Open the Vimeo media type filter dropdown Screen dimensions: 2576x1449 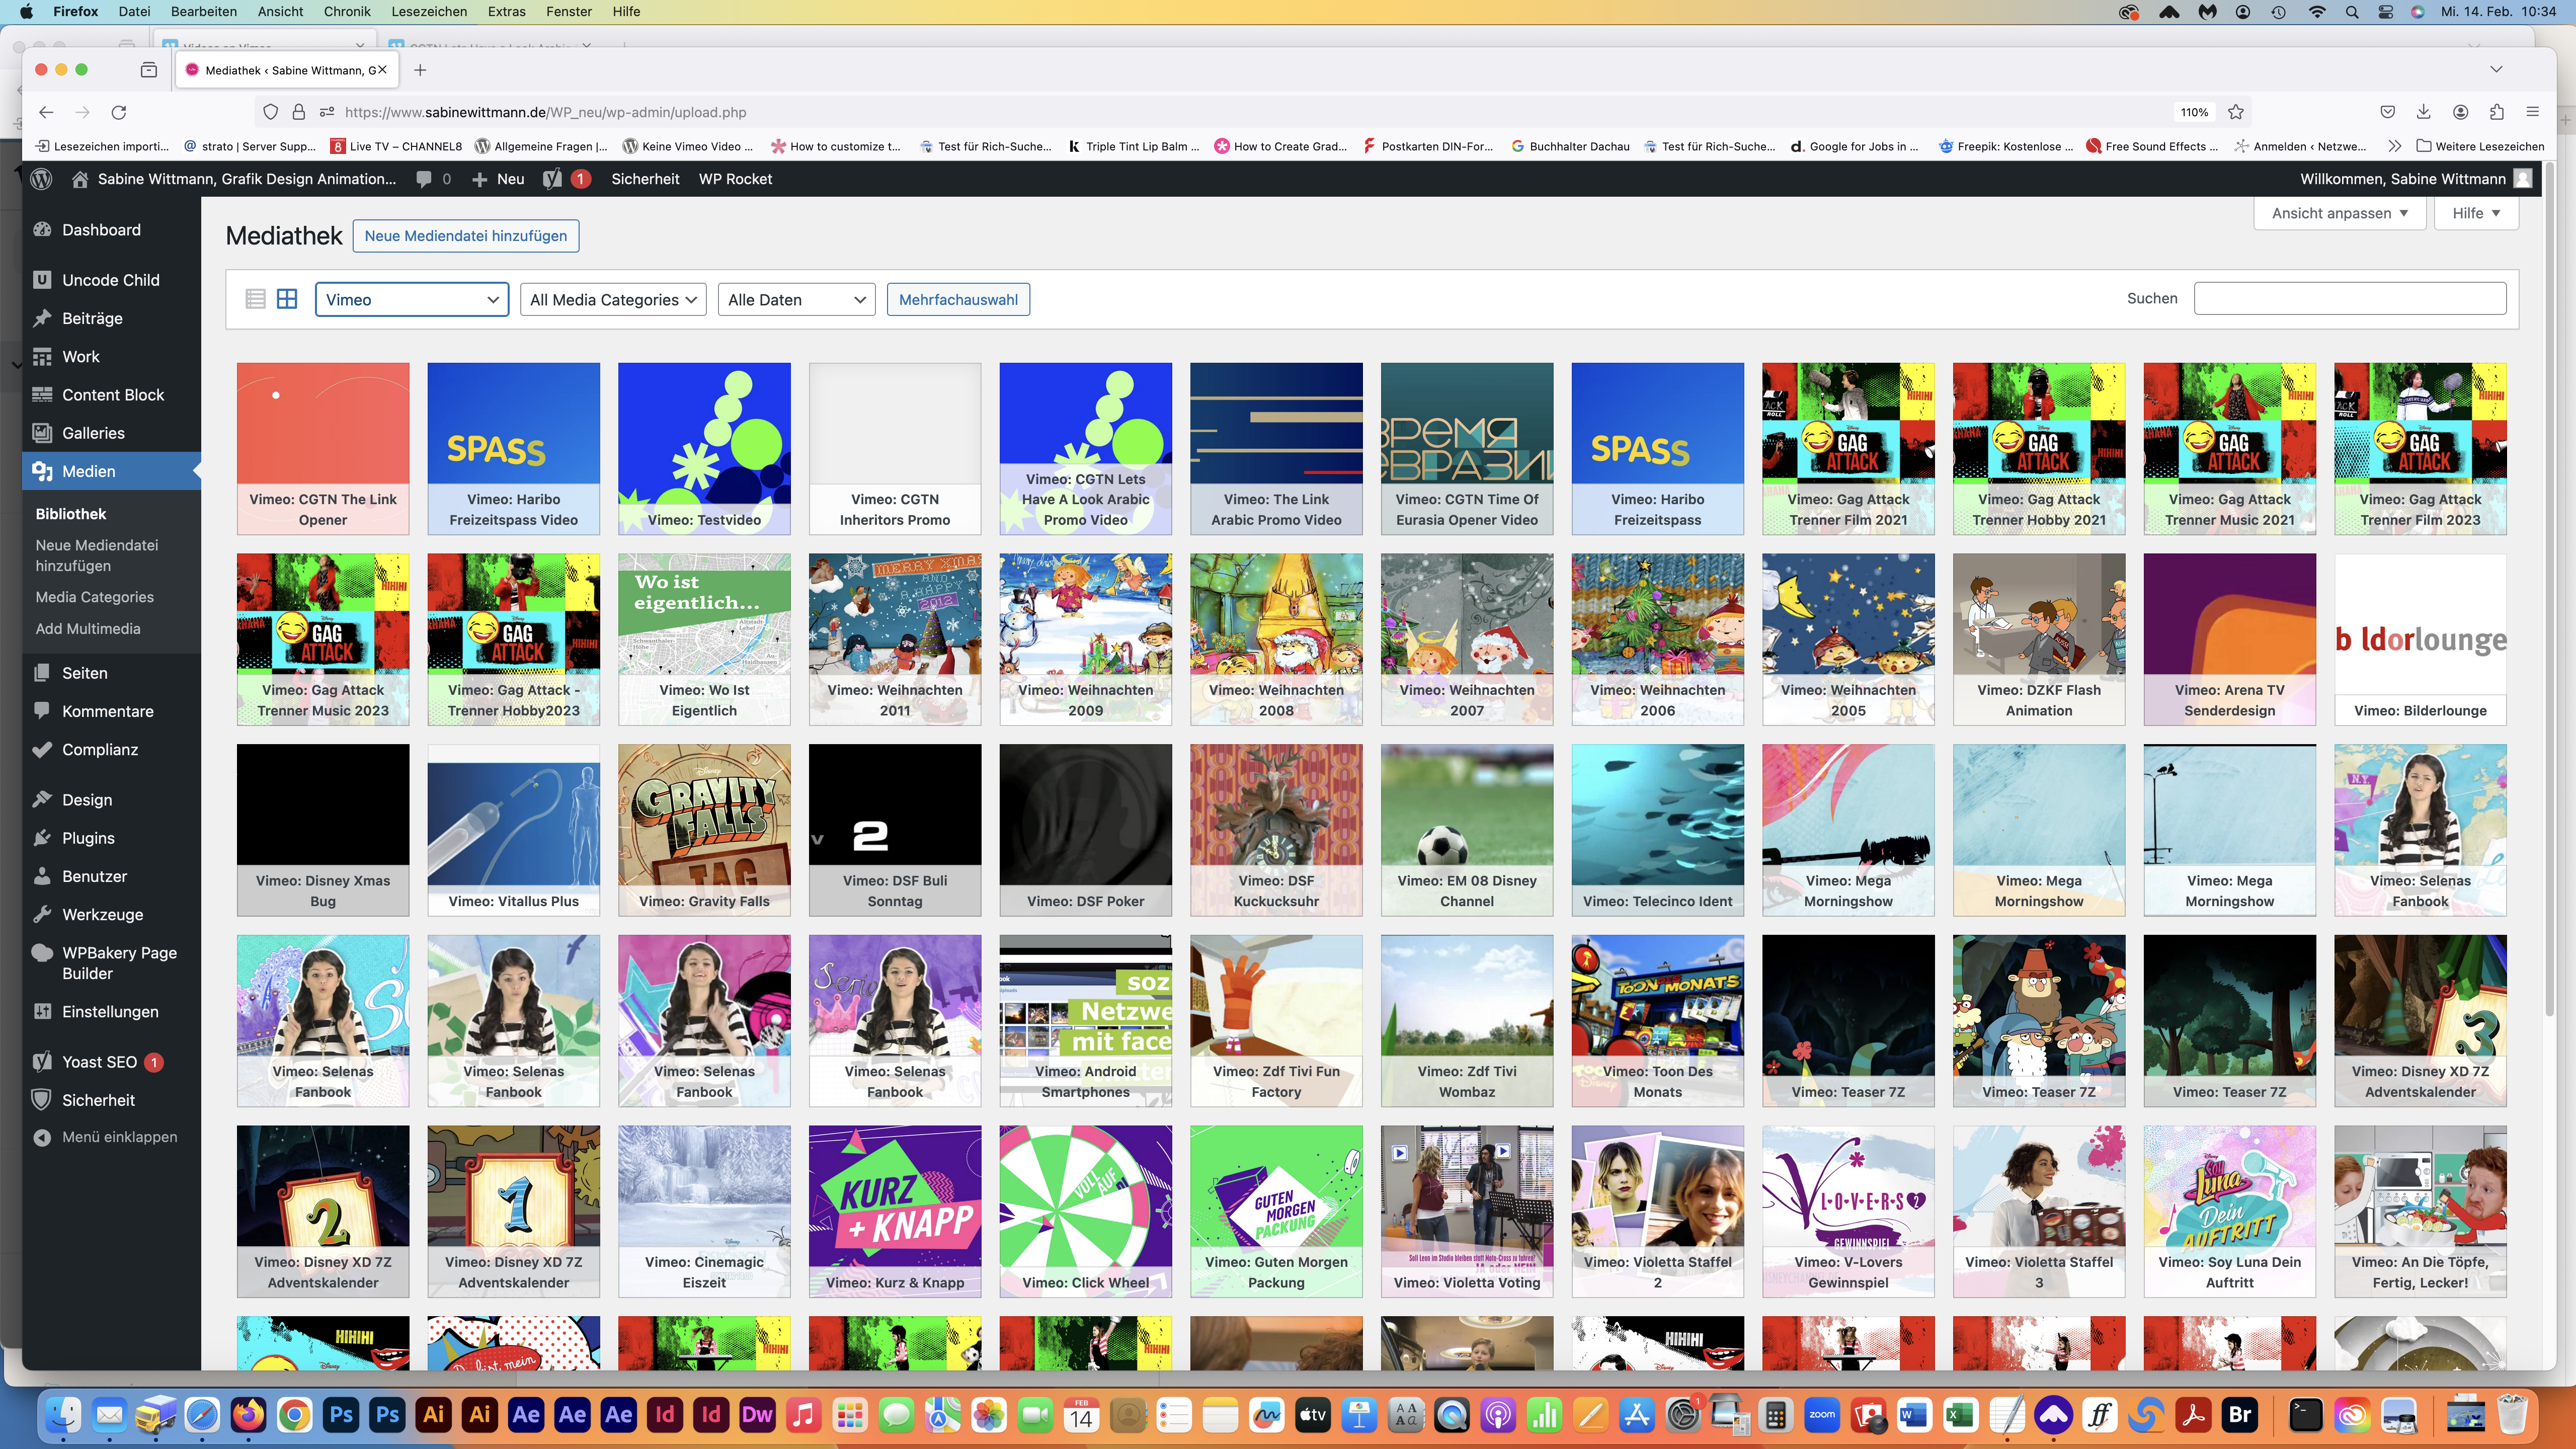[412, 299]
